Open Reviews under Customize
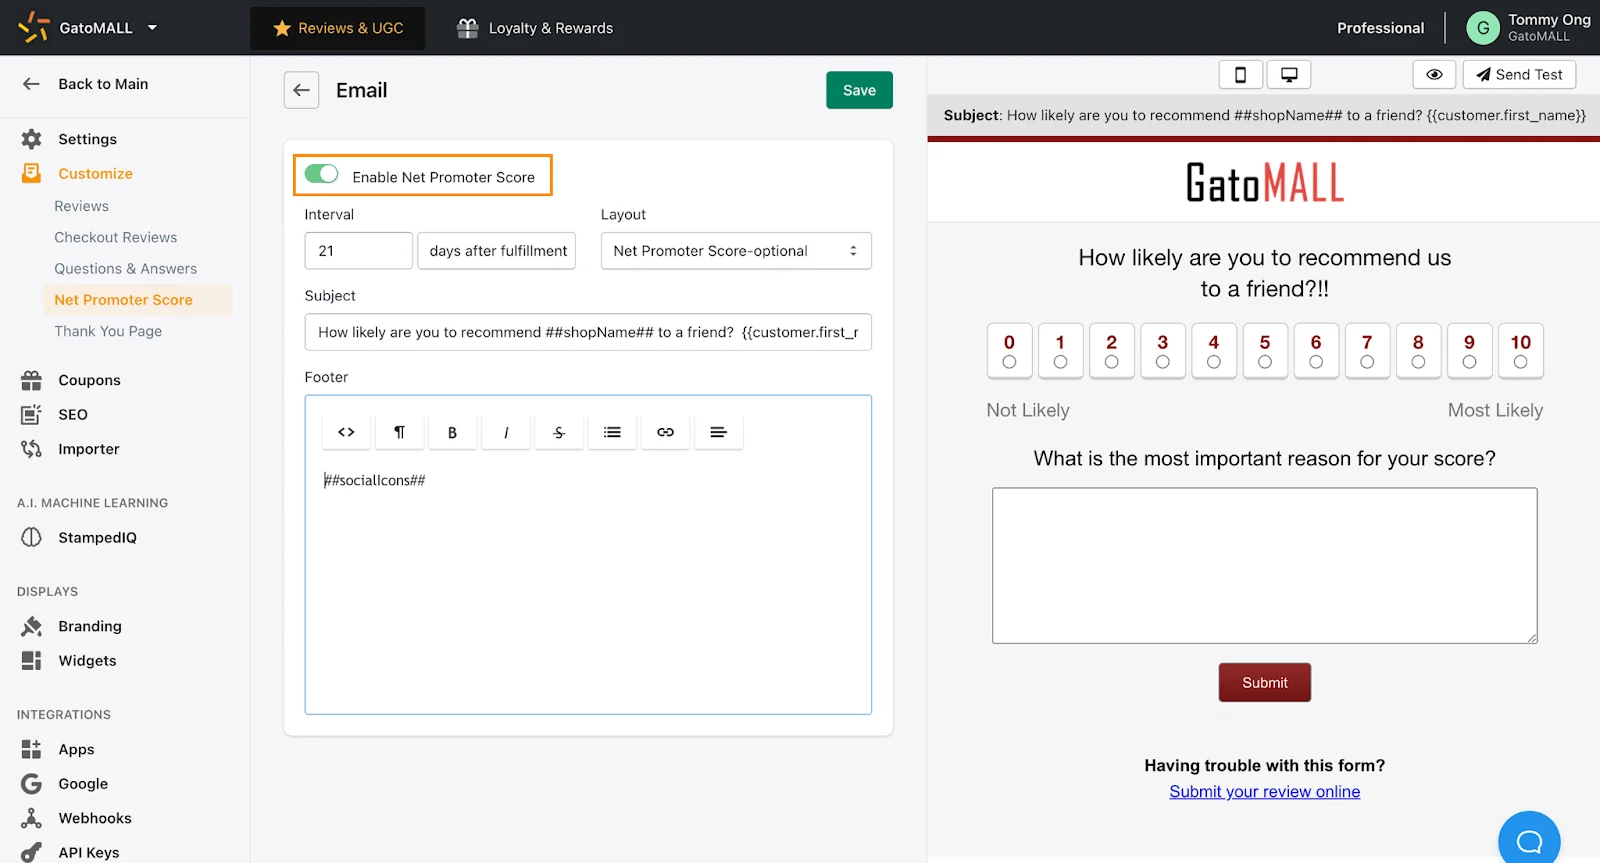The image size is (1600, 863). [x=81, y=206]
